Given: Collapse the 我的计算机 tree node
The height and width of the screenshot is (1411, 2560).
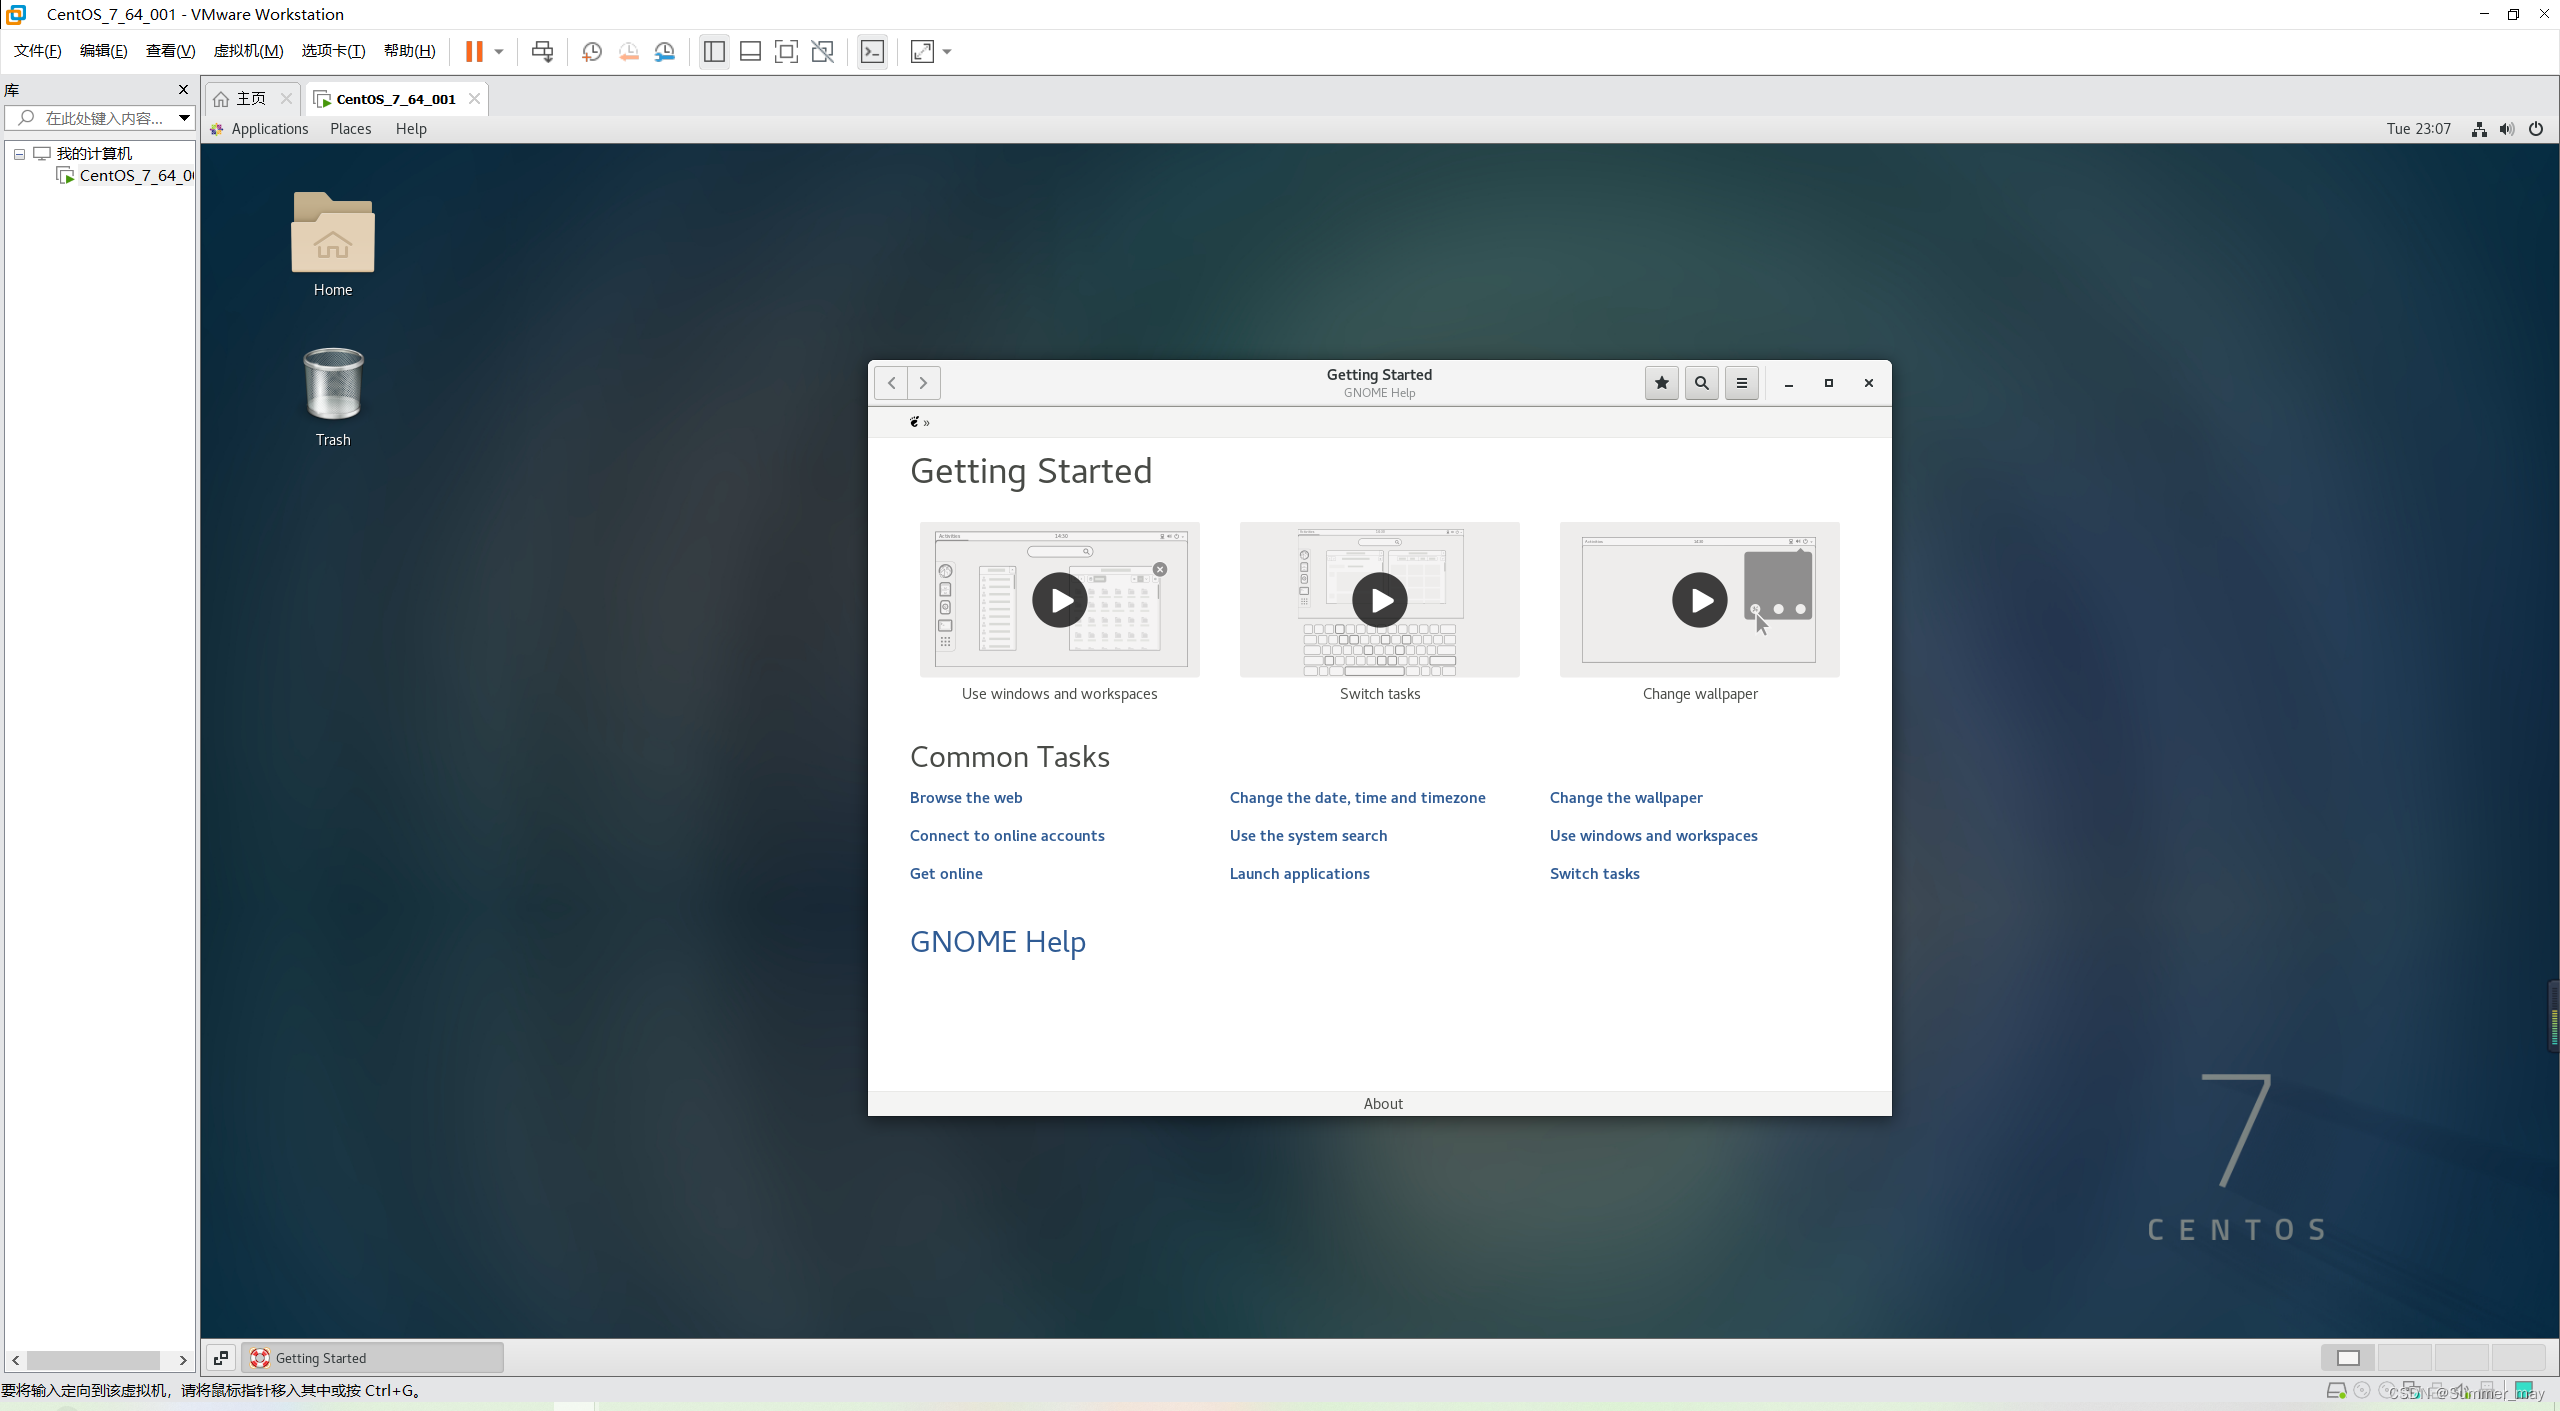Looking at the screenshot, I should 19,154.
